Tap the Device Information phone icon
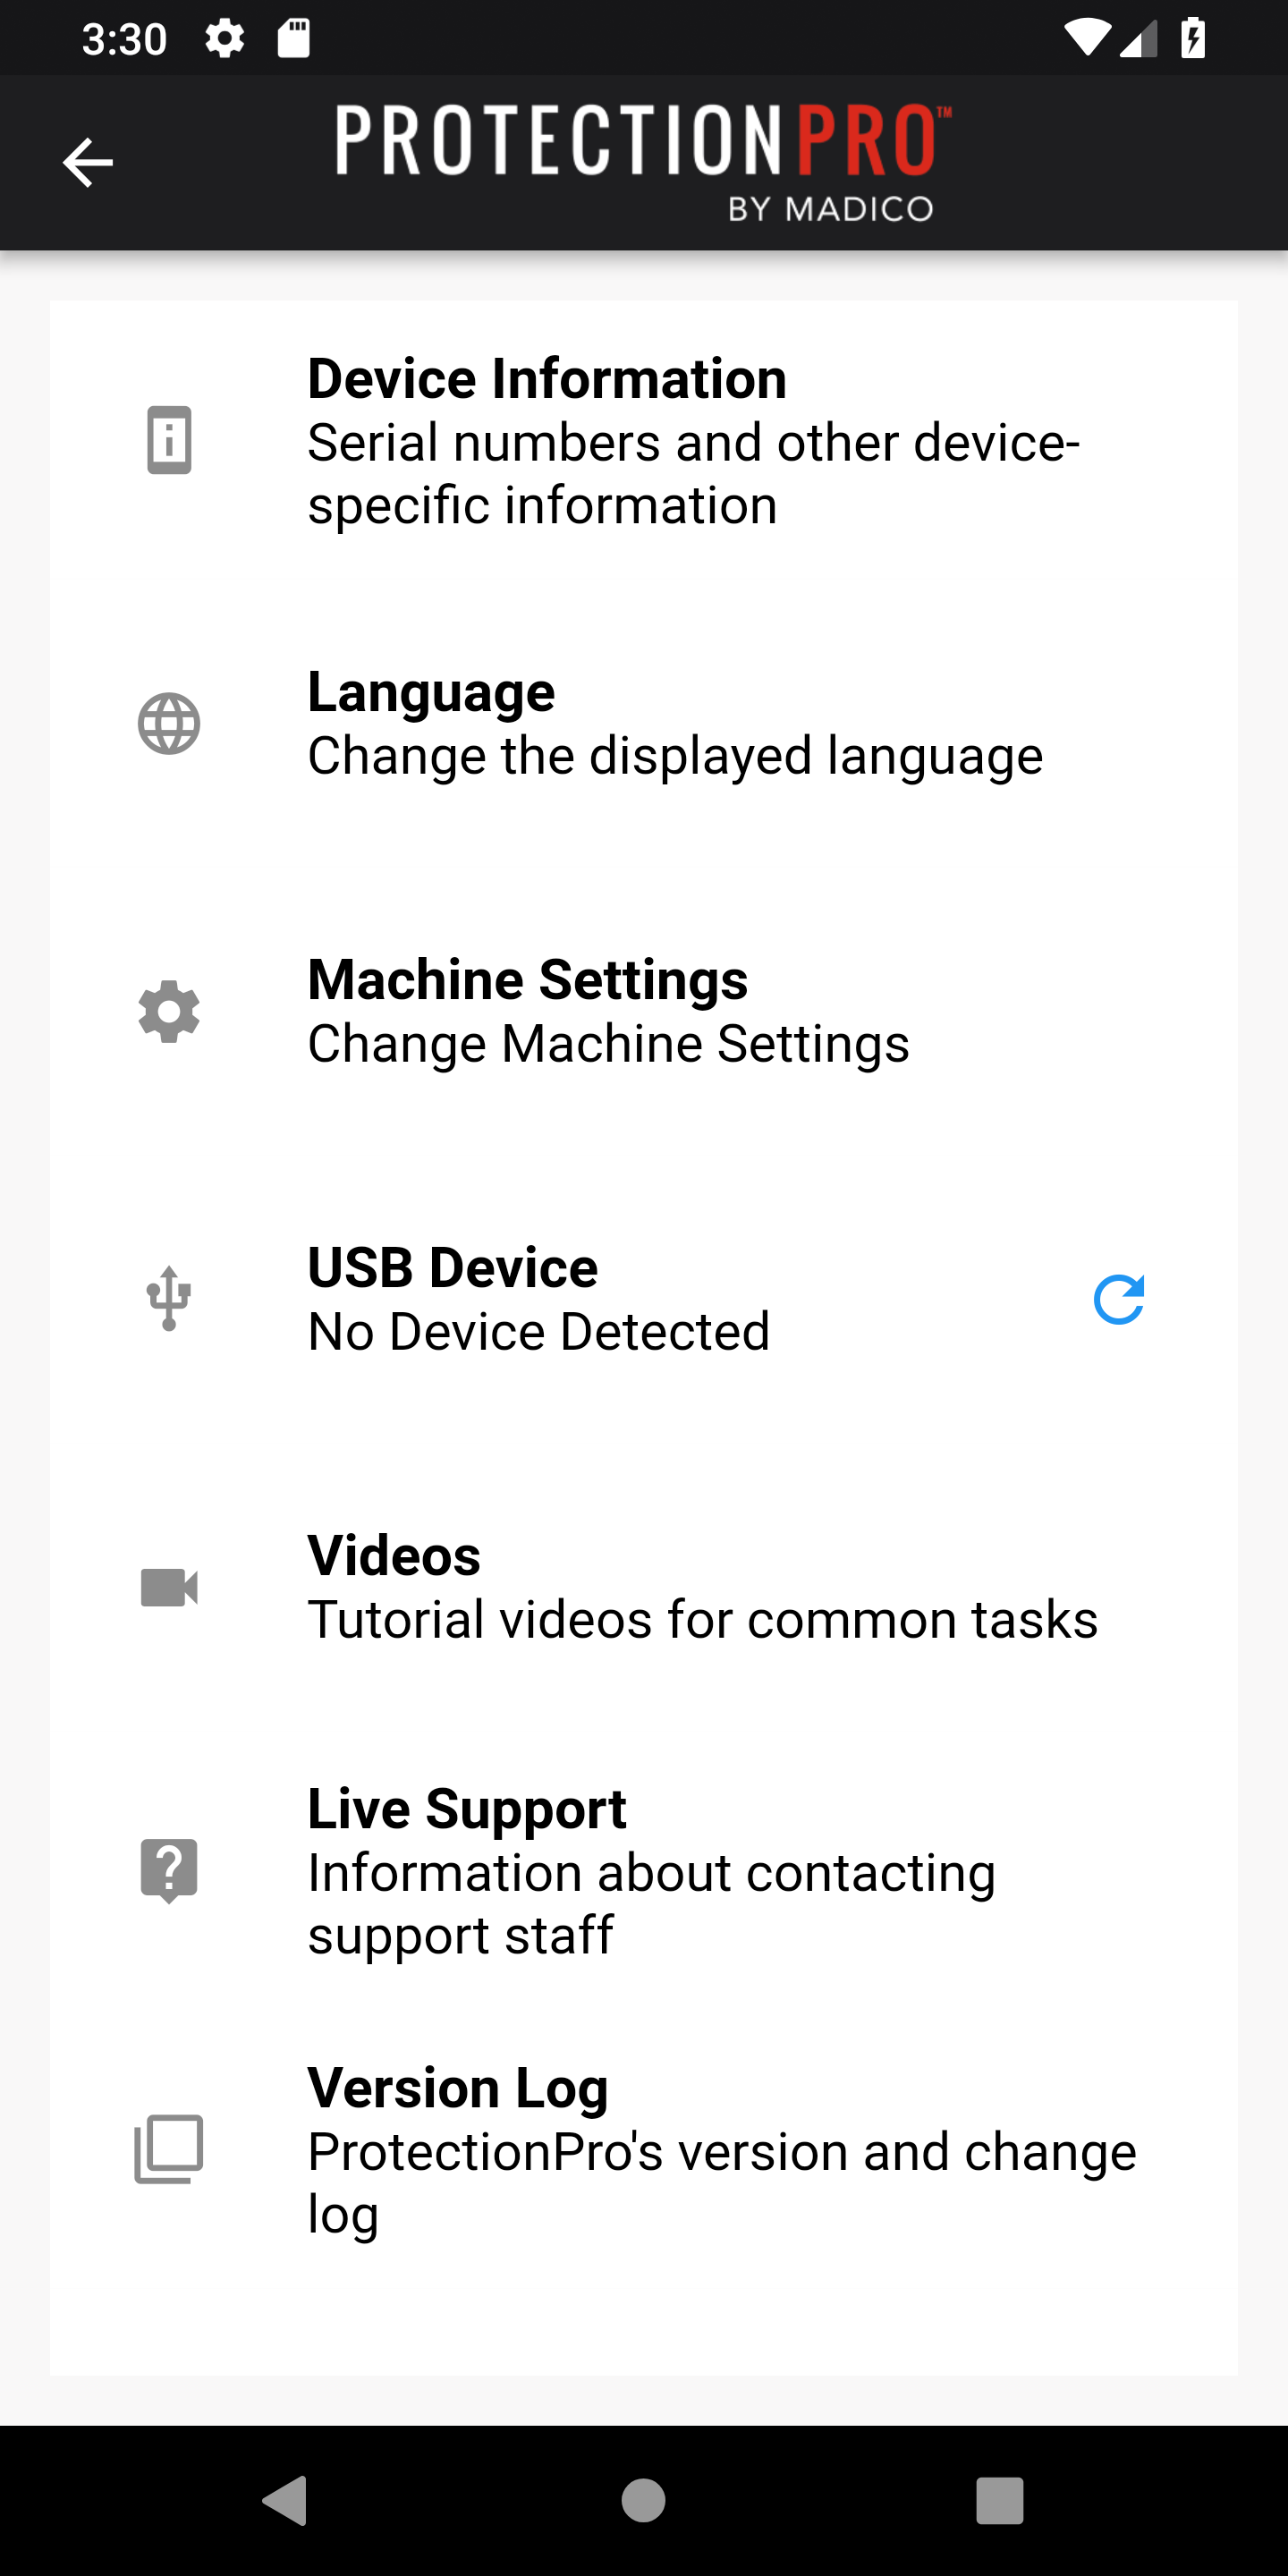Screen dimensions: 1288x2576 point(169,440)
